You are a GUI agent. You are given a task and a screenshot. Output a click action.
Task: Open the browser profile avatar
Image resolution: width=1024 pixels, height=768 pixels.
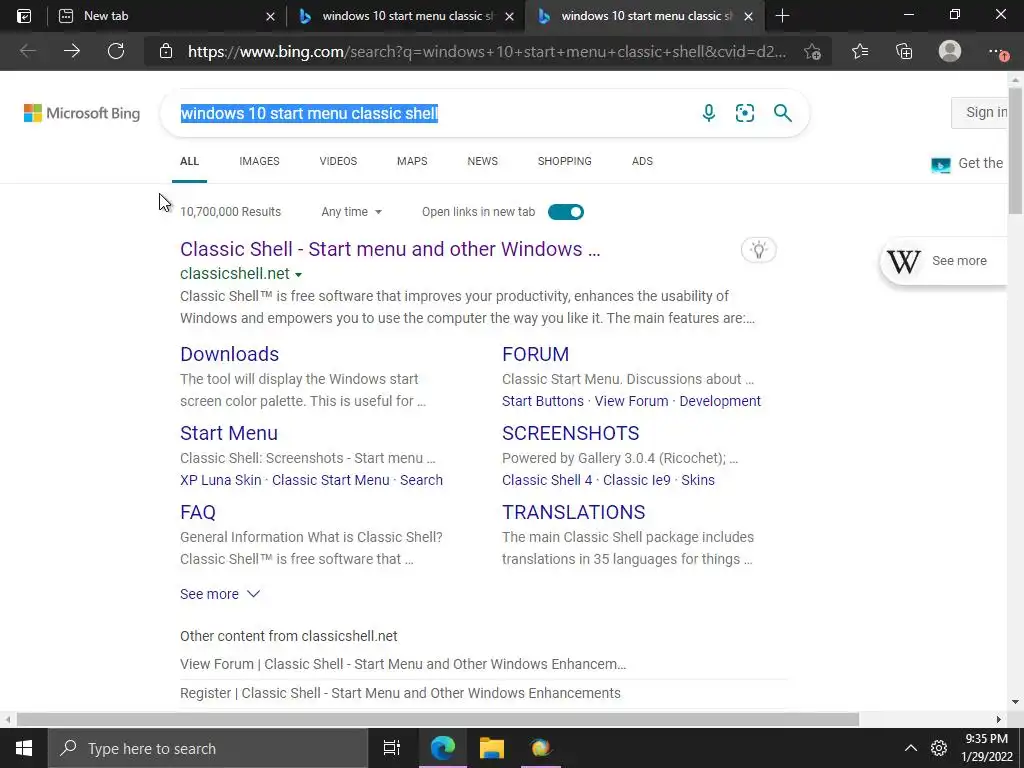pos(950,51)
